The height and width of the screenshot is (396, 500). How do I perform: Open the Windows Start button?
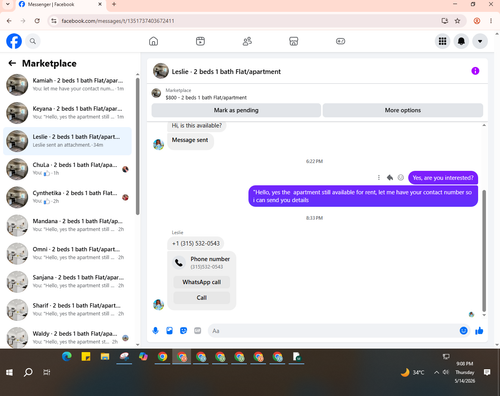tap(9, 372)
